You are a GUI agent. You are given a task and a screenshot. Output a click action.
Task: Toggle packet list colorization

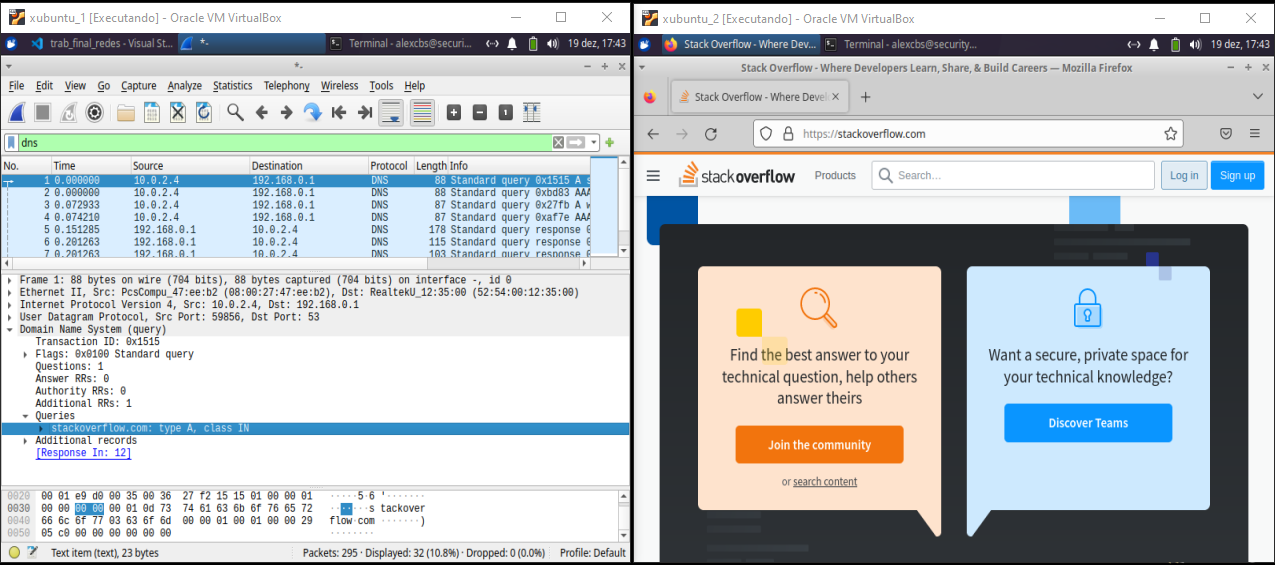coord(422,112)
